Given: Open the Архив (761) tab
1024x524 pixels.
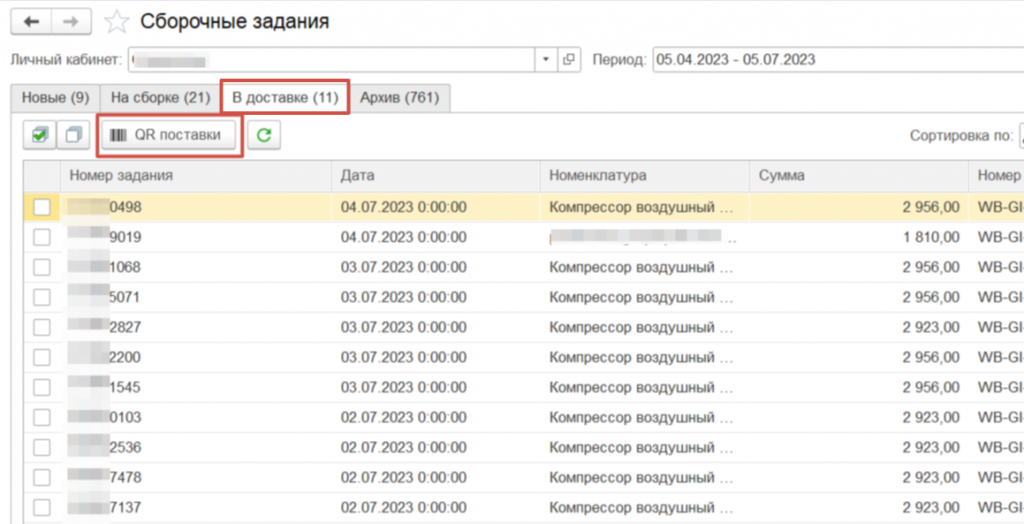Looking at the screenshot, I should (x=400, y=98).
